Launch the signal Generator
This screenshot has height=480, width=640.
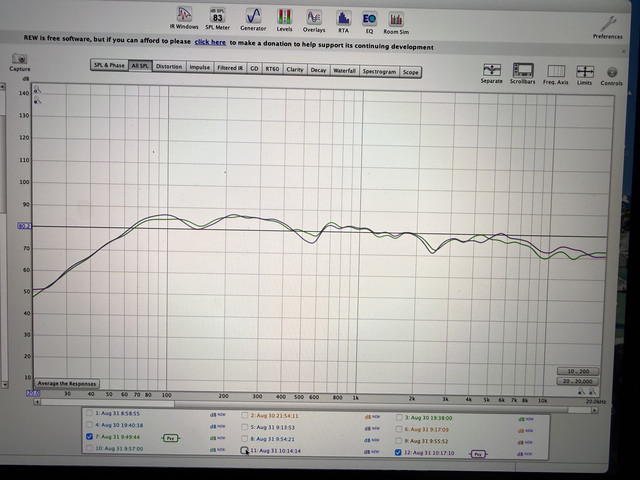(253, 20)
